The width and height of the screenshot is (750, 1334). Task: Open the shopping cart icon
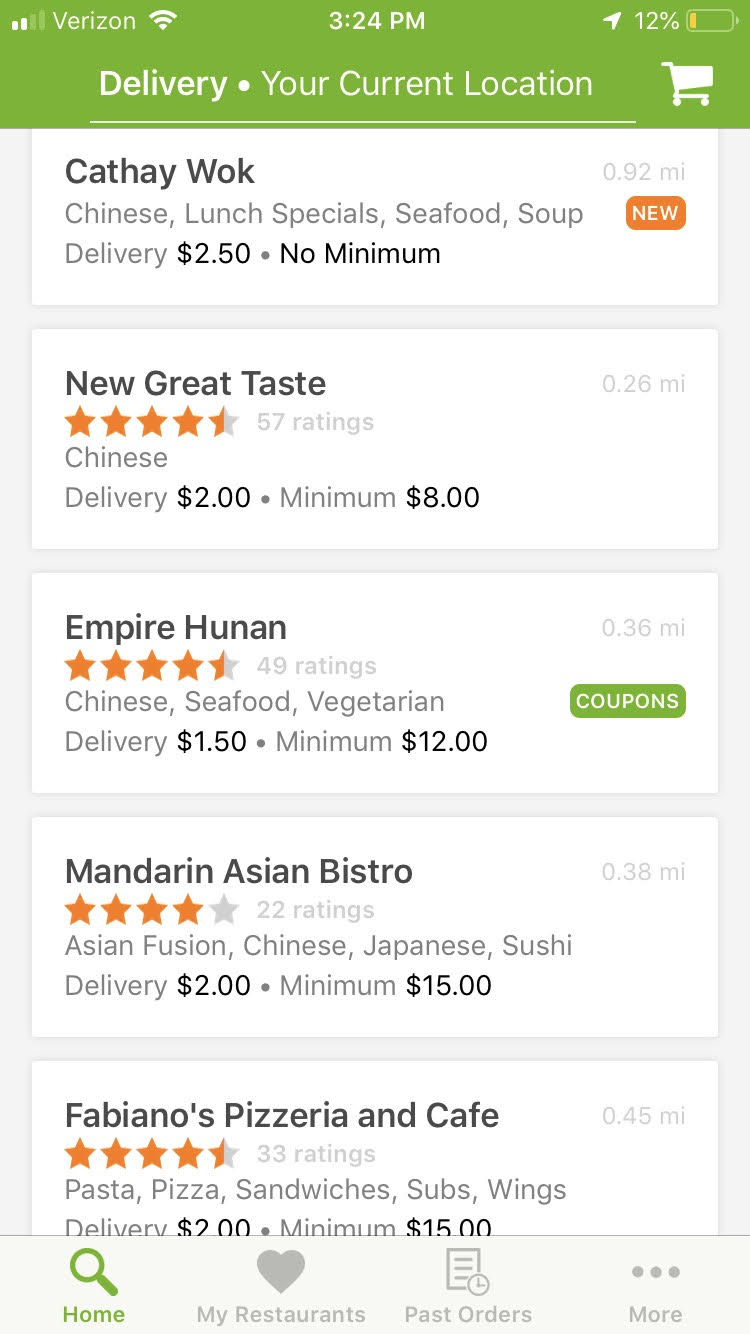tap(687, 84)
